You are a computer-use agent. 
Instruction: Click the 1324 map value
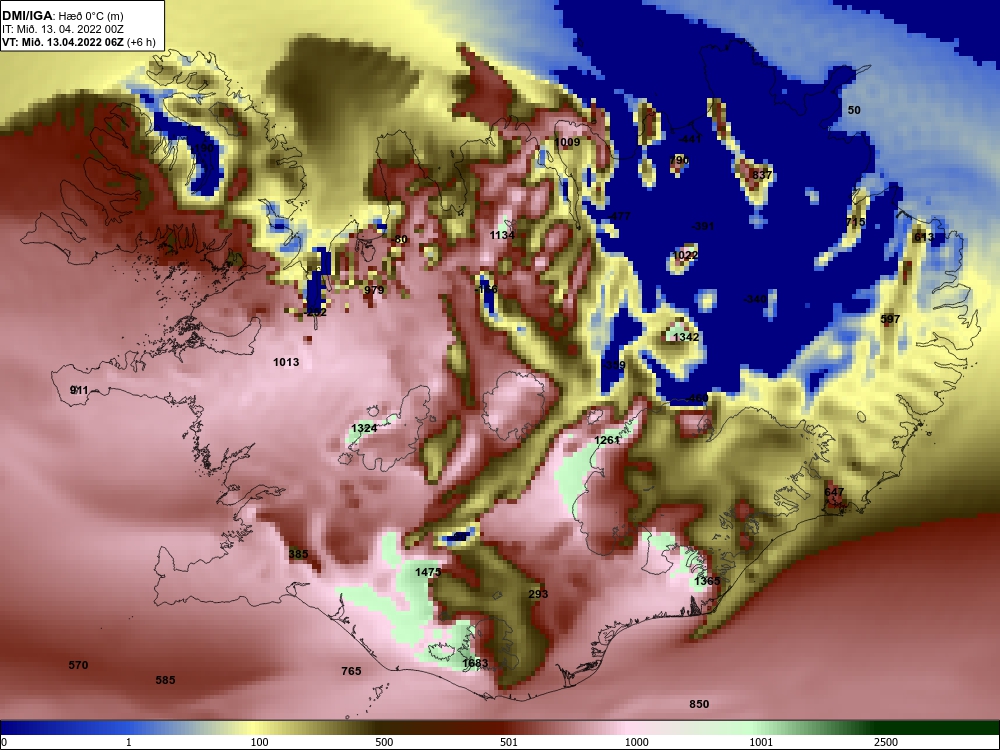click(364, 428)
